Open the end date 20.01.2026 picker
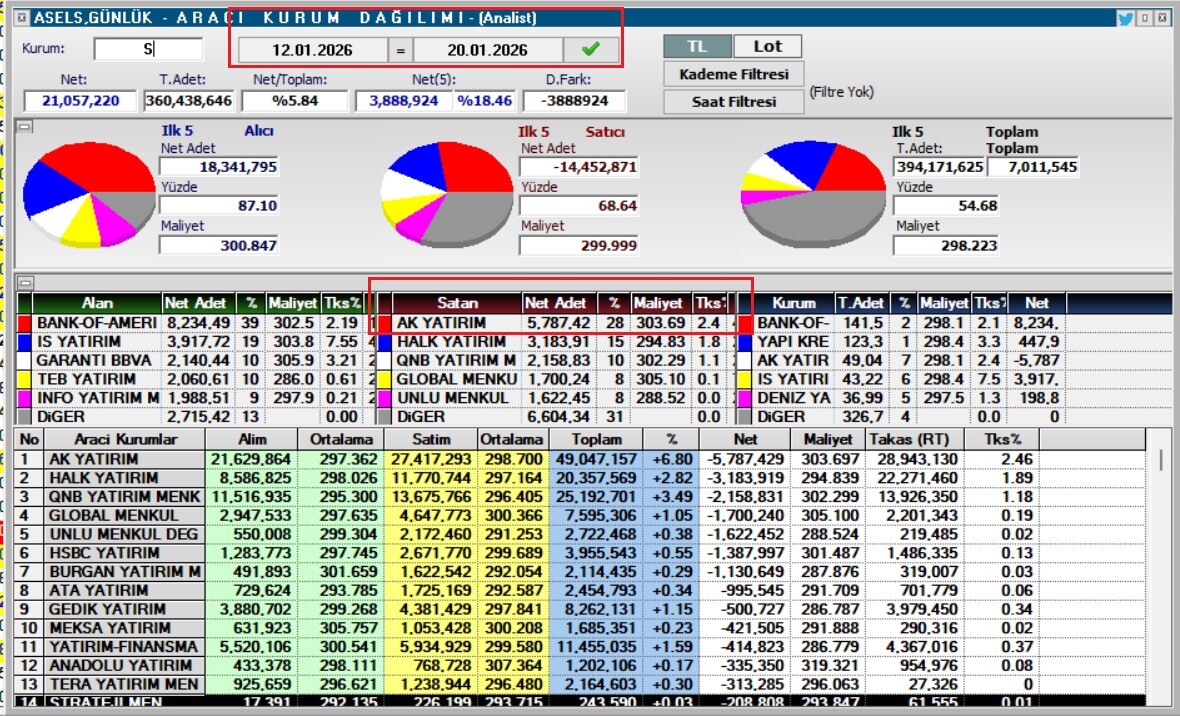The height and width of the screenshot is (716, 1180). (x=487, y=50)
